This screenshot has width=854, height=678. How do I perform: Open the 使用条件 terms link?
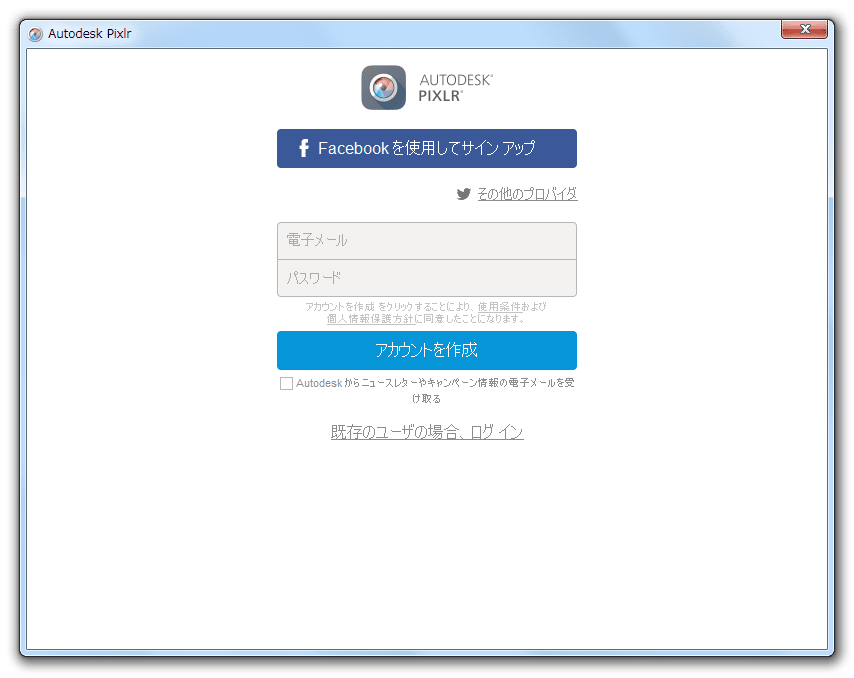tap(499, 307)
